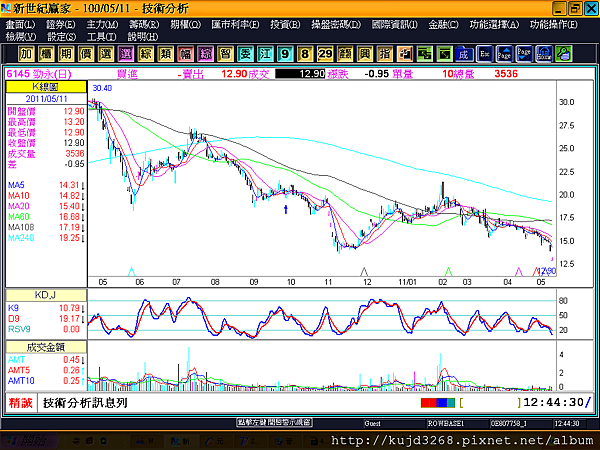600x450 pixels.
Task: Click the Page Down toolbar icon
Action: (524, 54)
